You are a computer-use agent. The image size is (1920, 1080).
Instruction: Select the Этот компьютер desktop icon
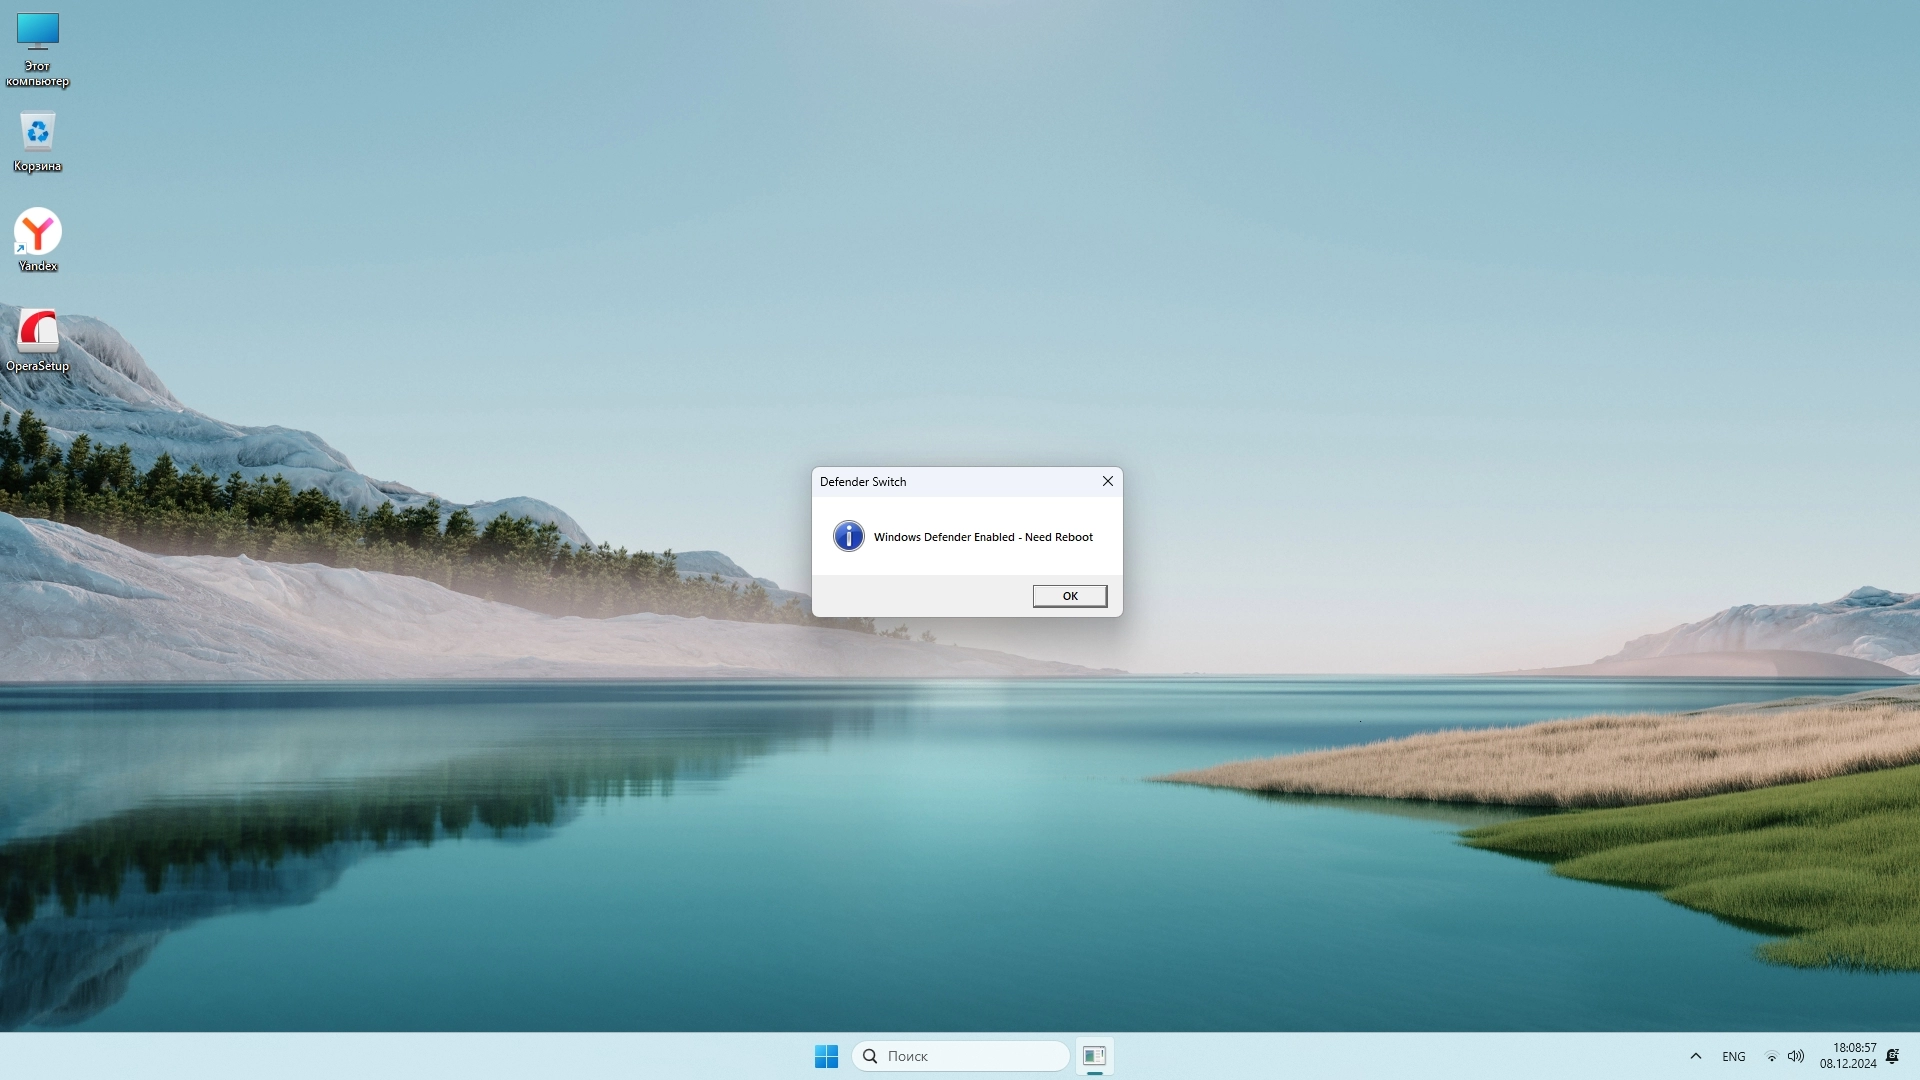click(38, 33)
